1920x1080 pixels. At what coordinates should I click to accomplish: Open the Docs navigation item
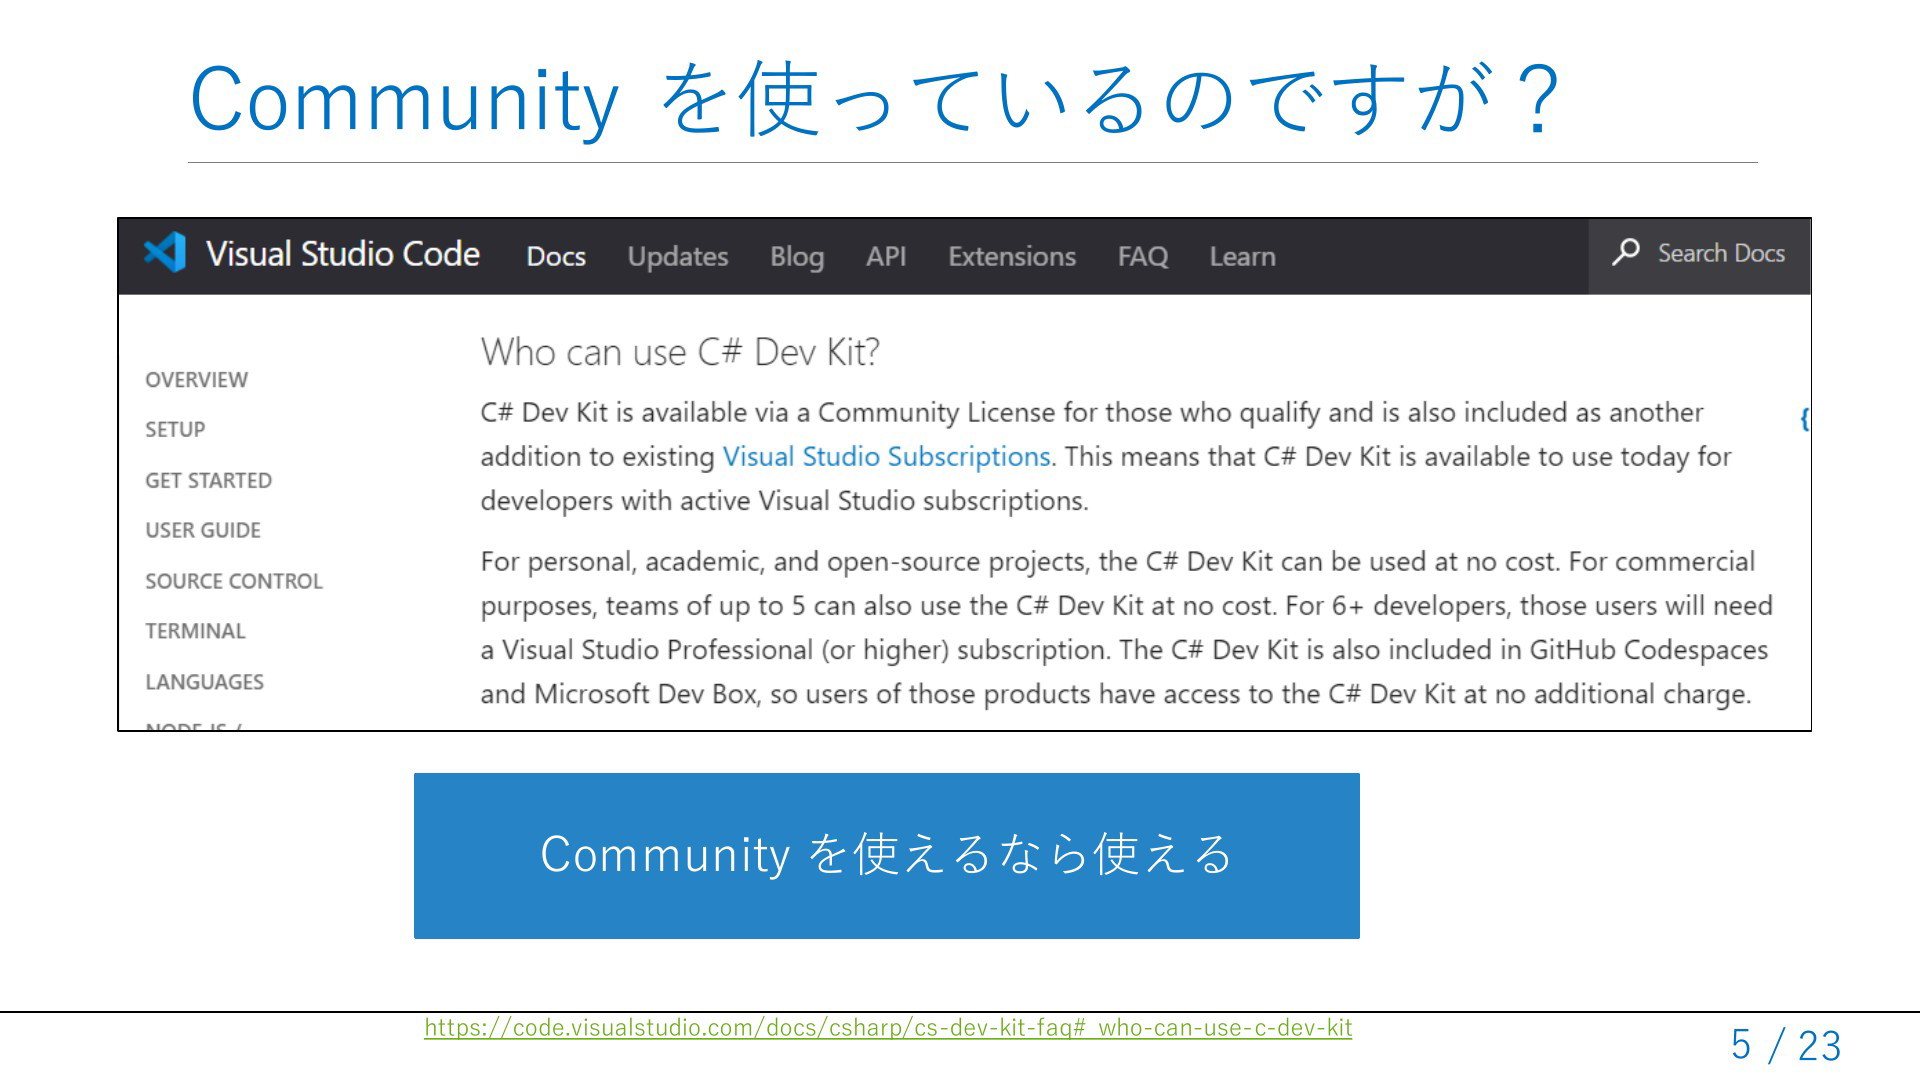[556, 256]
